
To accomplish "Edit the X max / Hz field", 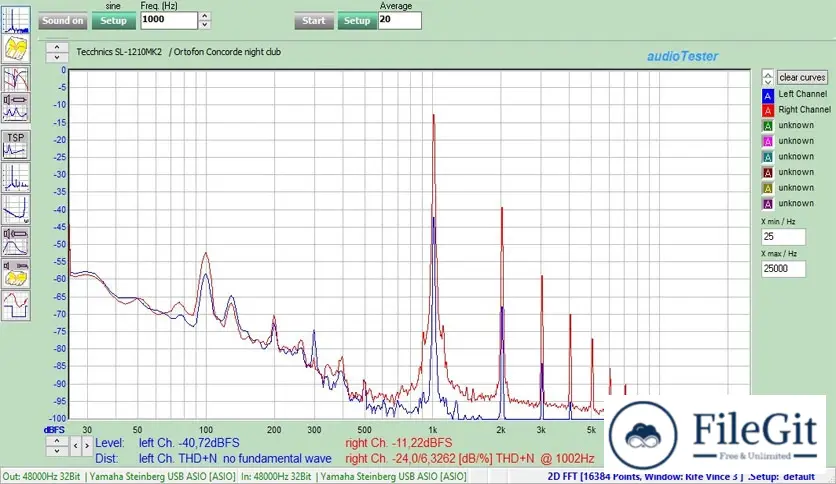I will pyautogui.click(x=783, y=269).
